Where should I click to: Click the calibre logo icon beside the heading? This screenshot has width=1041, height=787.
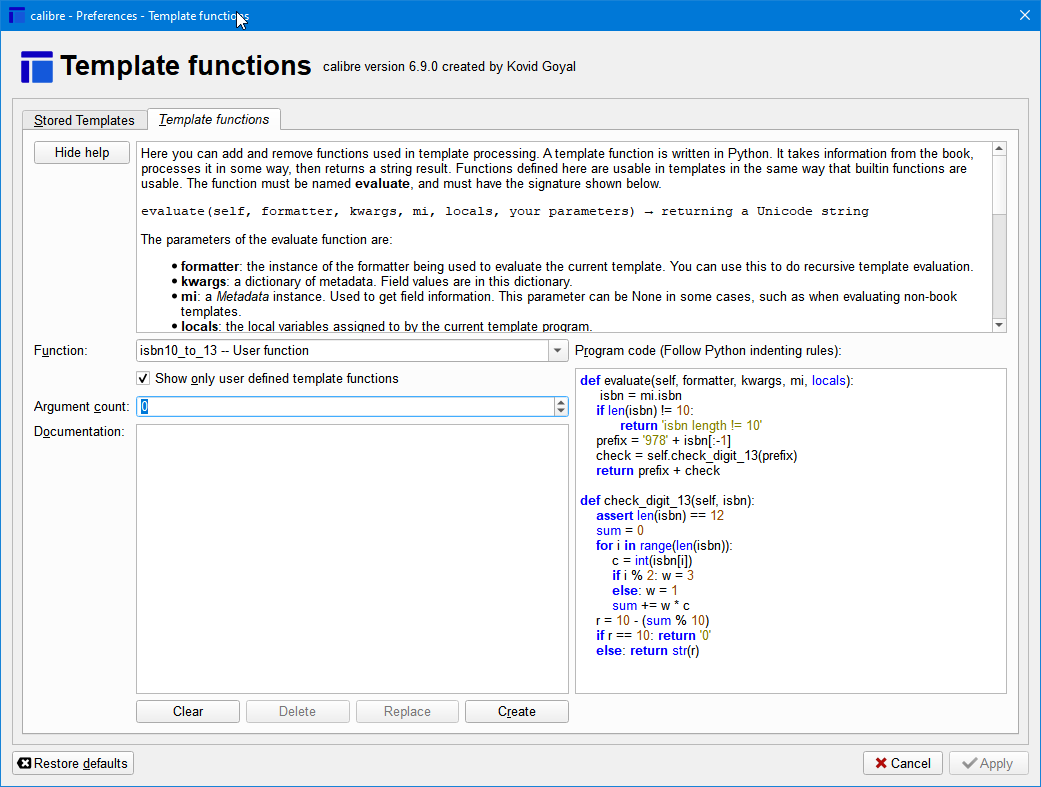(36, 67)
